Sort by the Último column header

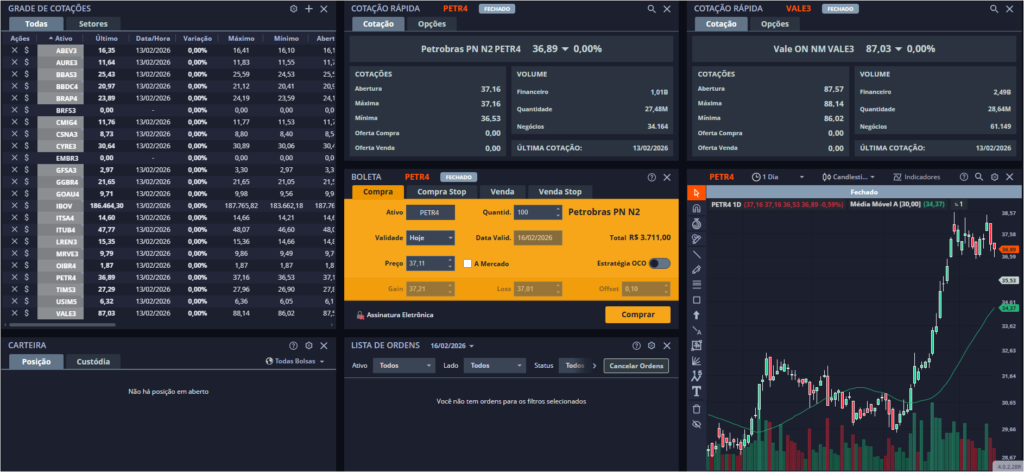point(106,39)
